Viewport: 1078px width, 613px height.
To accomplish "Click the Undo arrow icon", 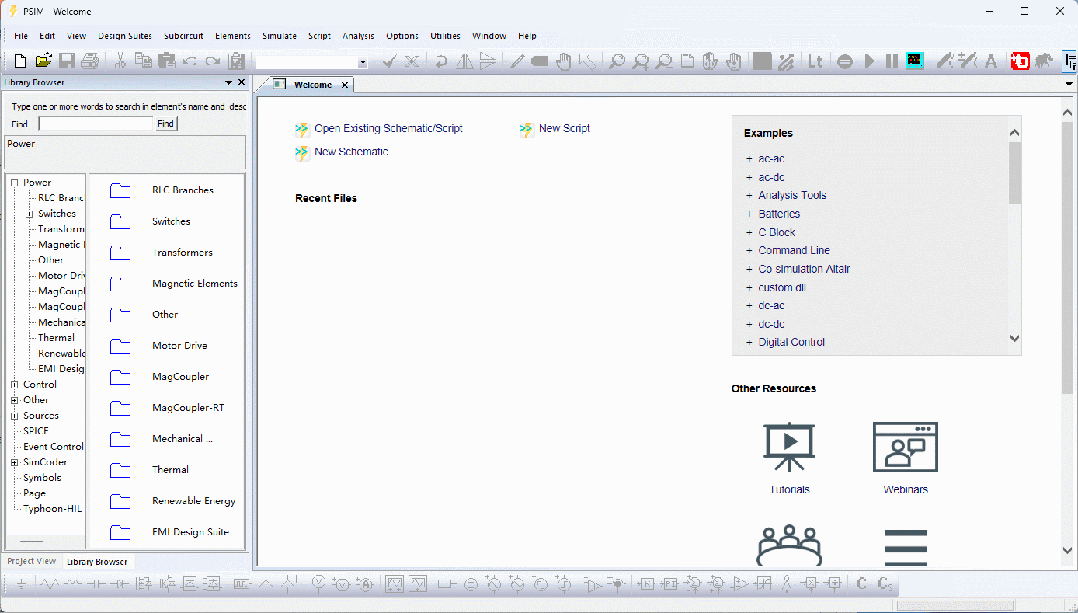I will [x=190, y=61].
